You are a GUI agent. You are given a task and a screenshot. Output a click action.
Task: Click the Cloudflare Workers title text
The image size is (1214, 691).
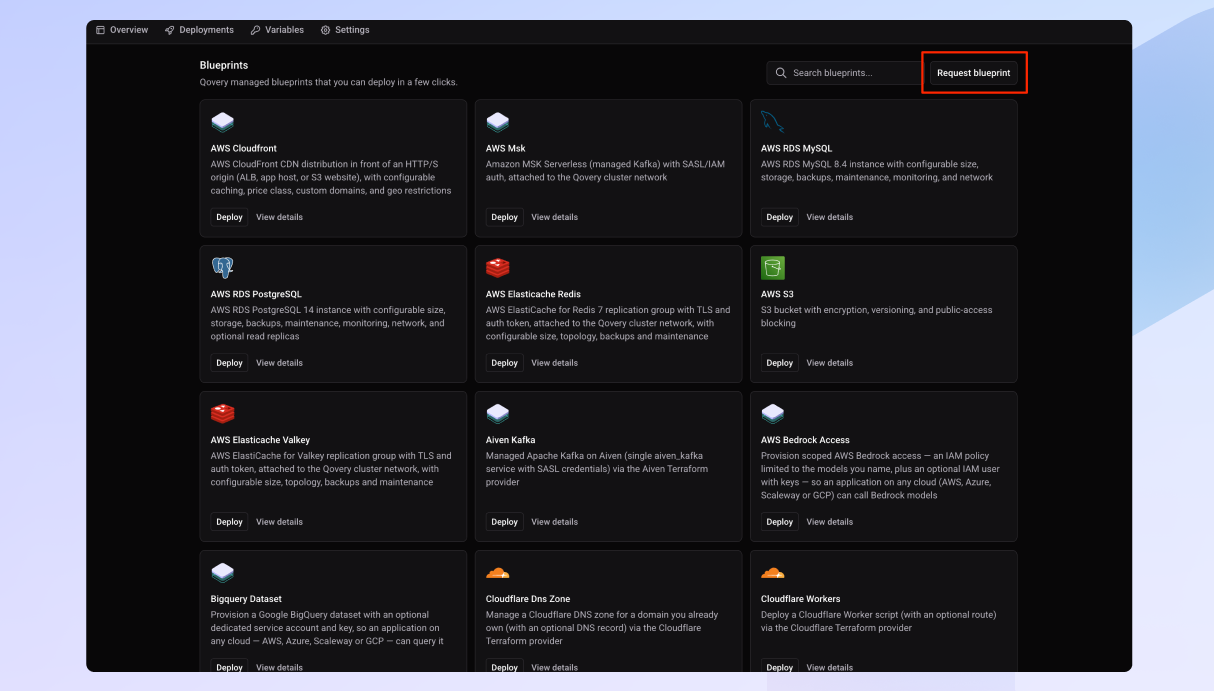coord(800,599)
